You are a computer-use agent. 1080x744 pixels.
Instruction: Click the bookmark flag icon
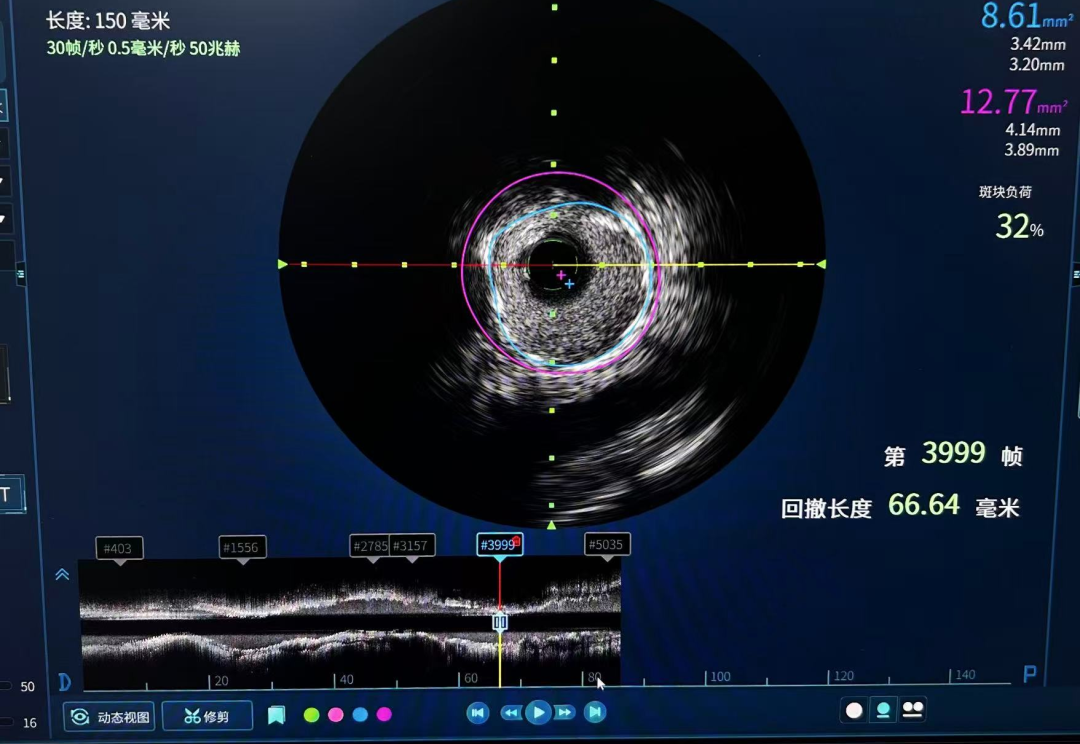[277, 715]
